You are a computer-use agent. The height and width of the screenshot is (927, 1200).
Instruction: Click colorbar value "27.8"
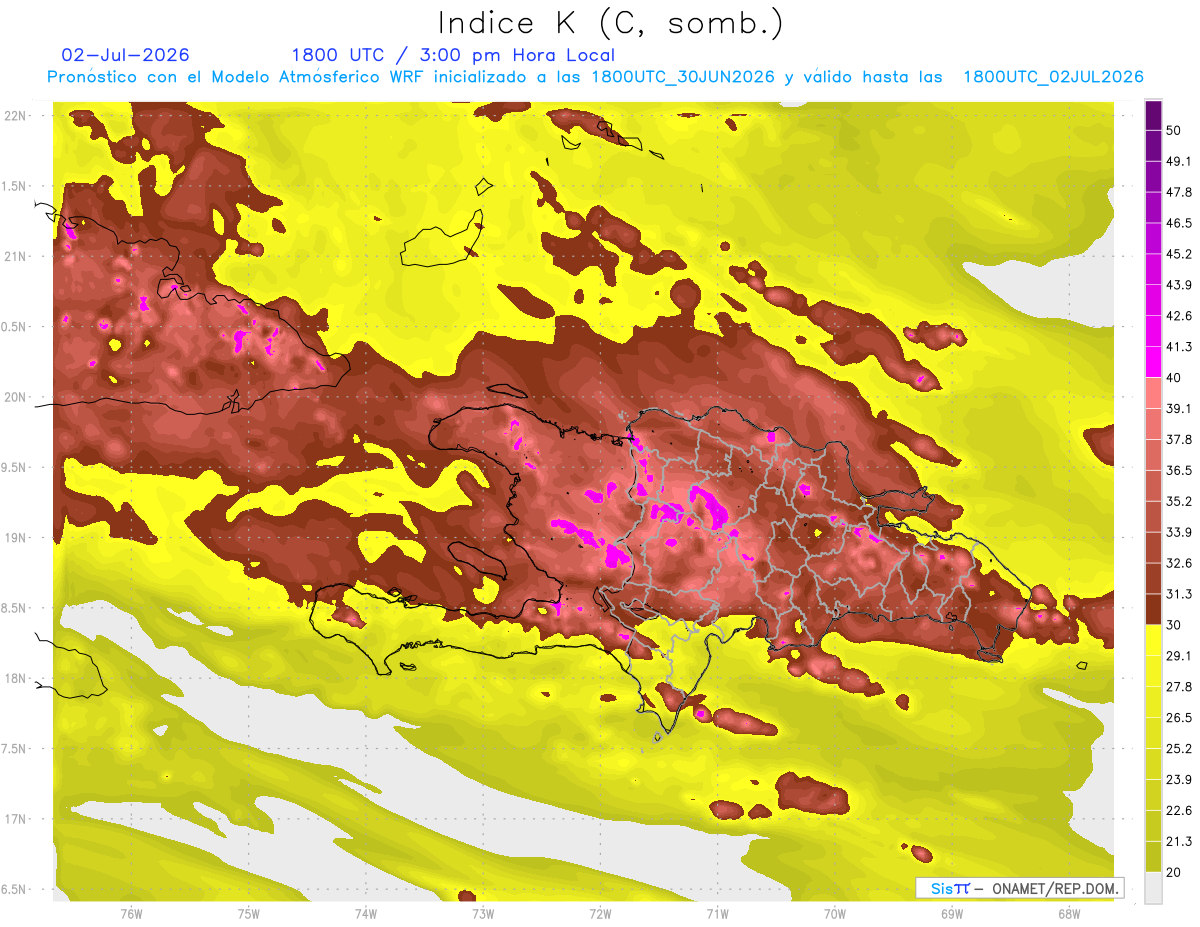pyautogui.click(x=1179, y=687)
